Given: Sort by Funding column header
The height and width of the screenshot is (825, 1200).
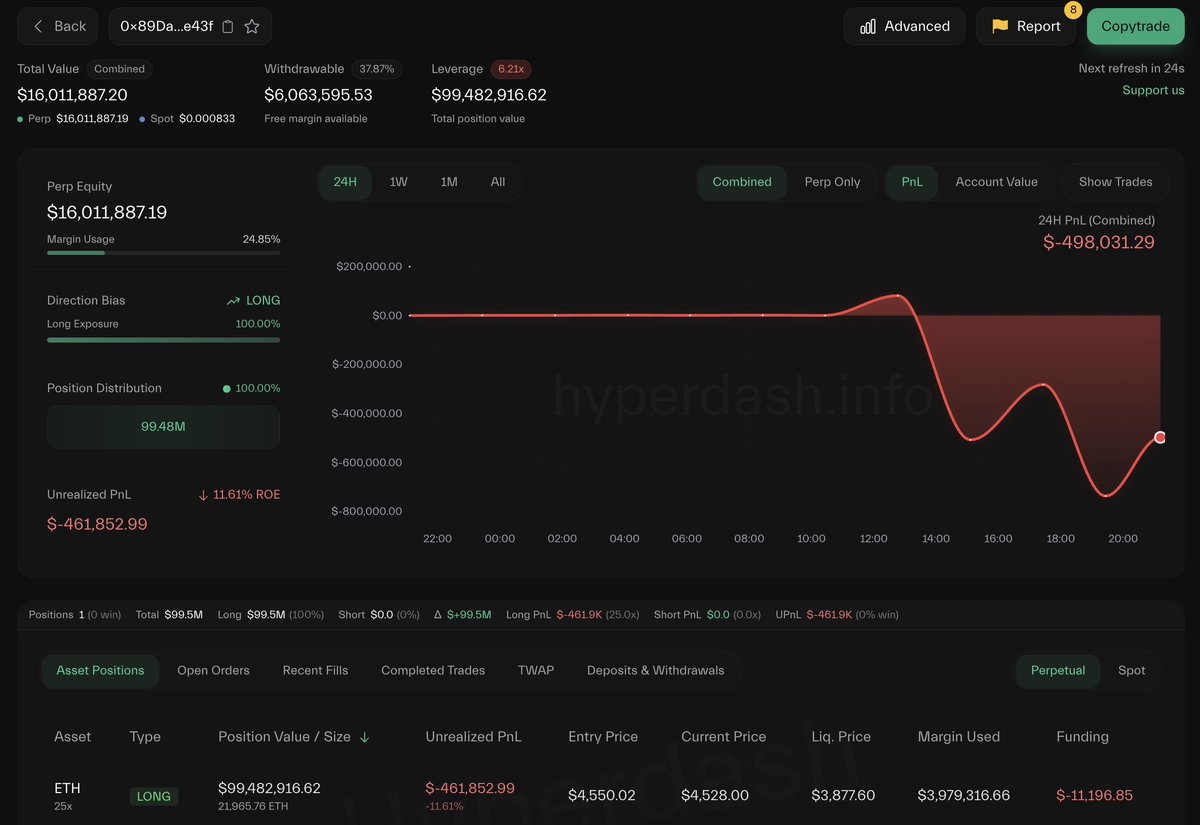Looking at the screenshot, I should (1082, 737).
